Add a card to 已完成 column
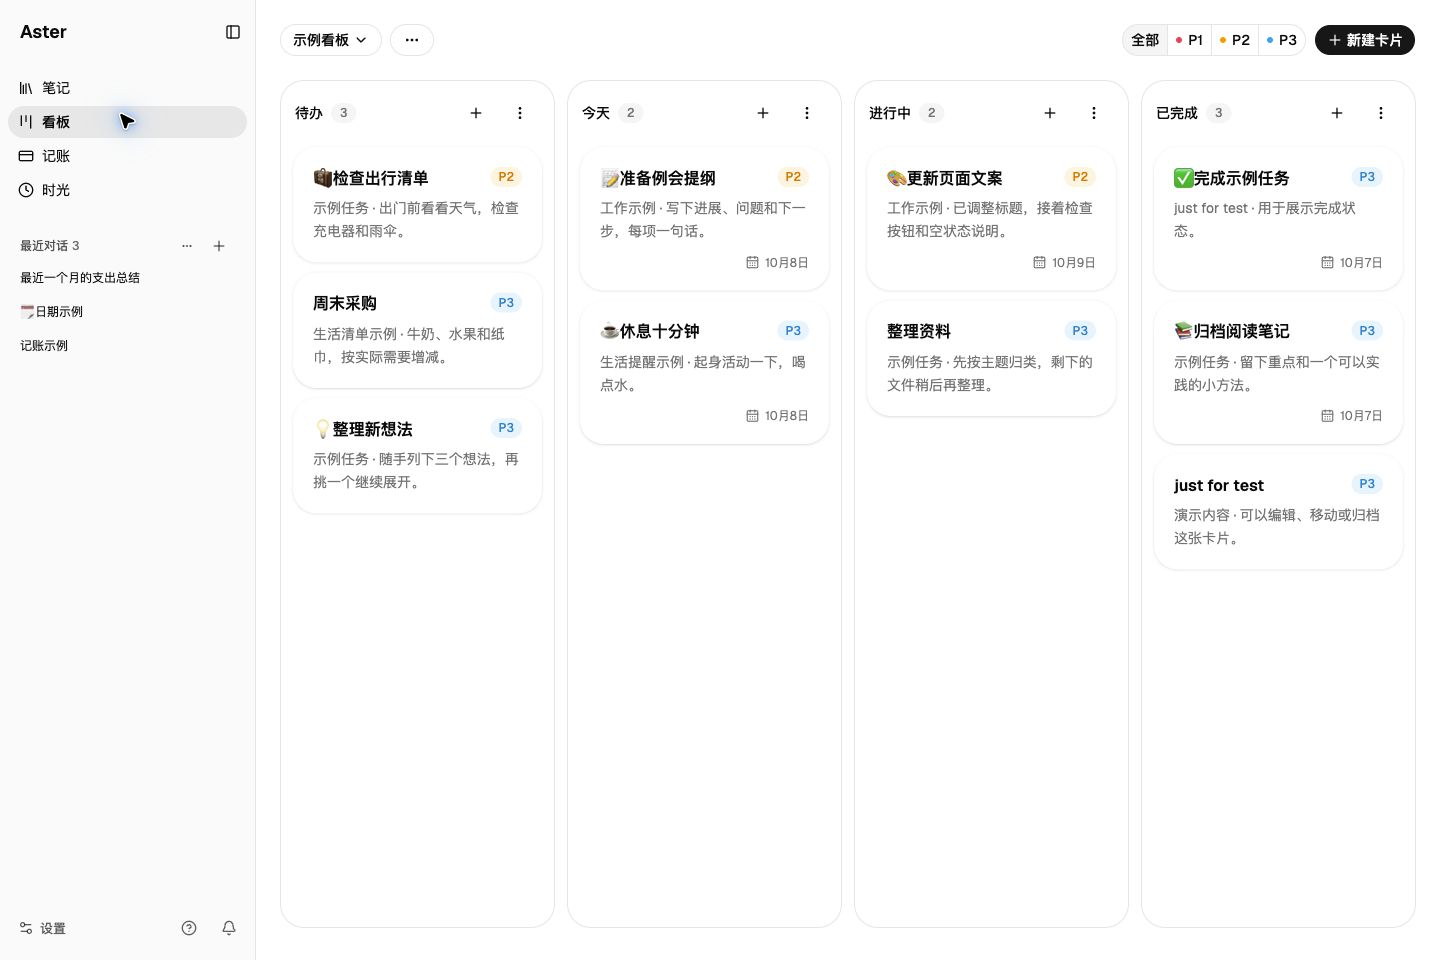 1337,113
